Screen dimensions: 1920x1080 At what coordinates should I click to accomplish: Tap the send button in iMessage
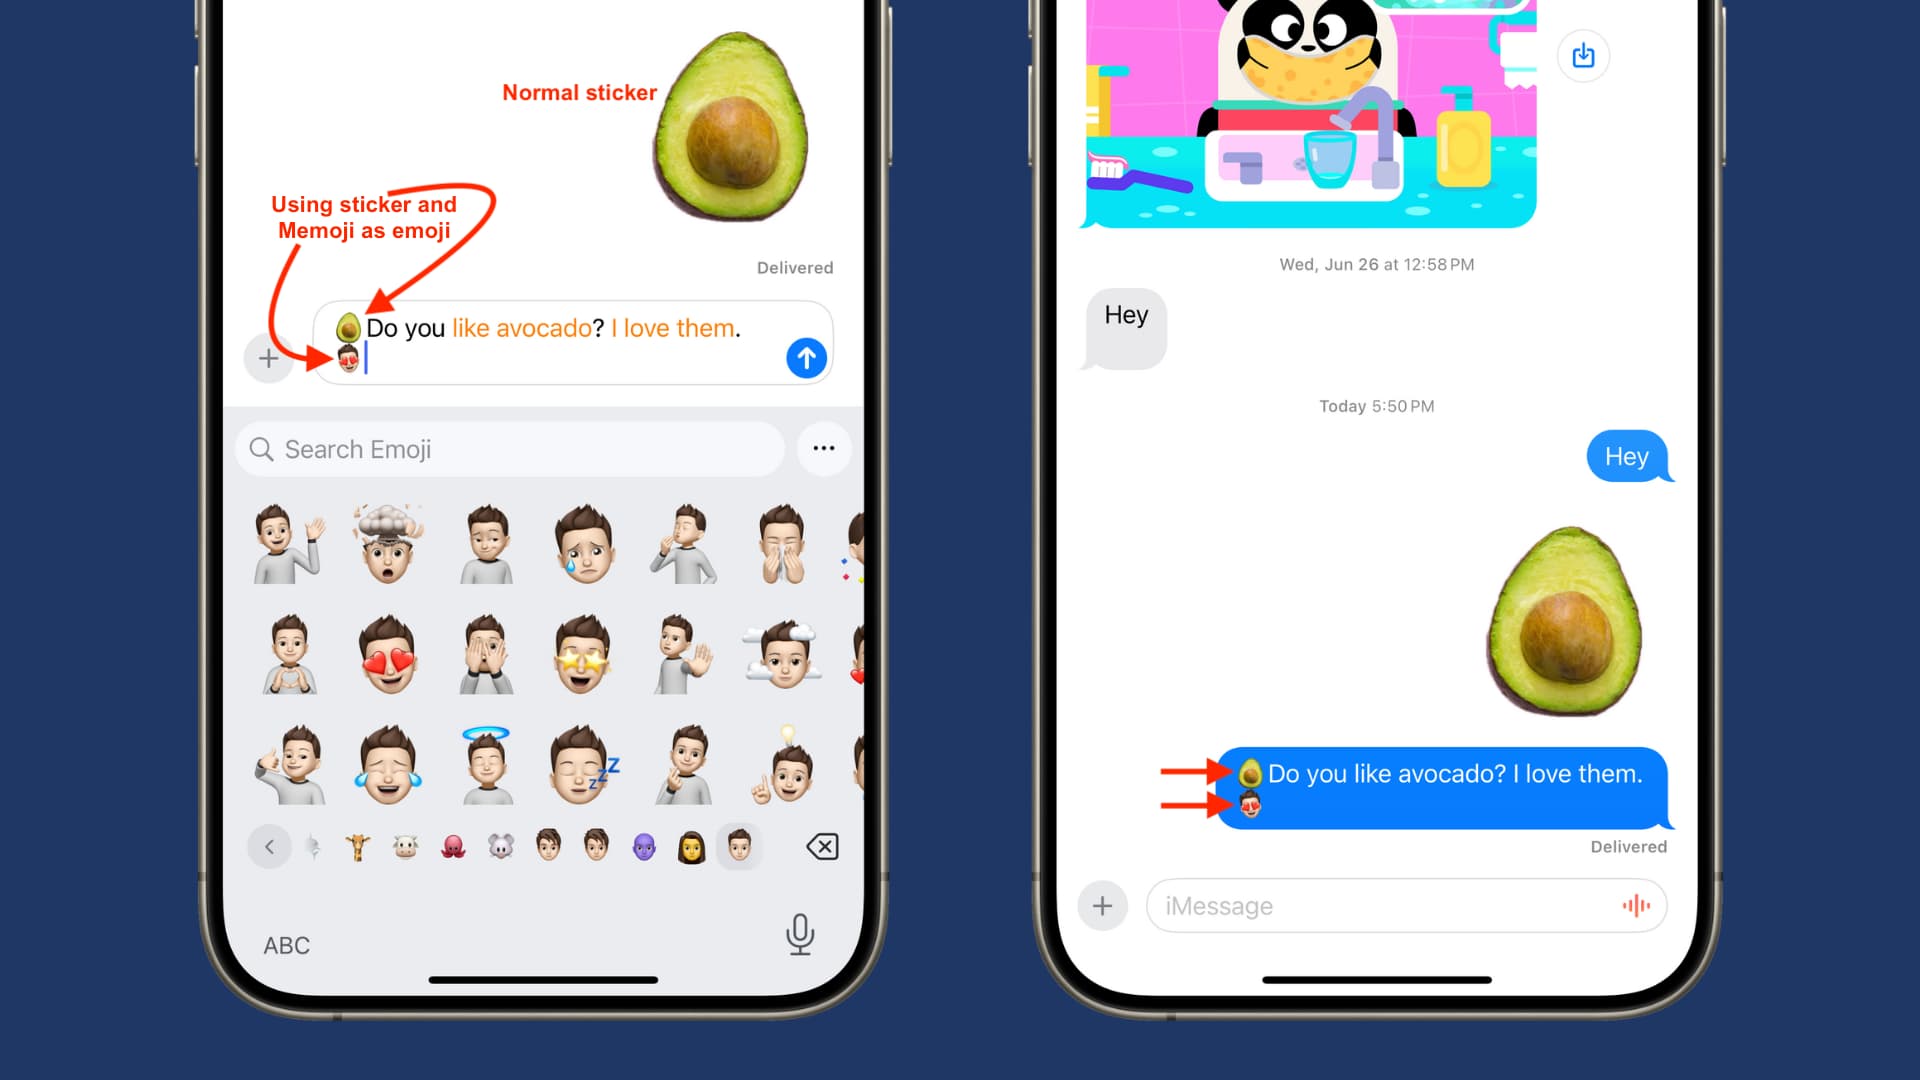806,359
